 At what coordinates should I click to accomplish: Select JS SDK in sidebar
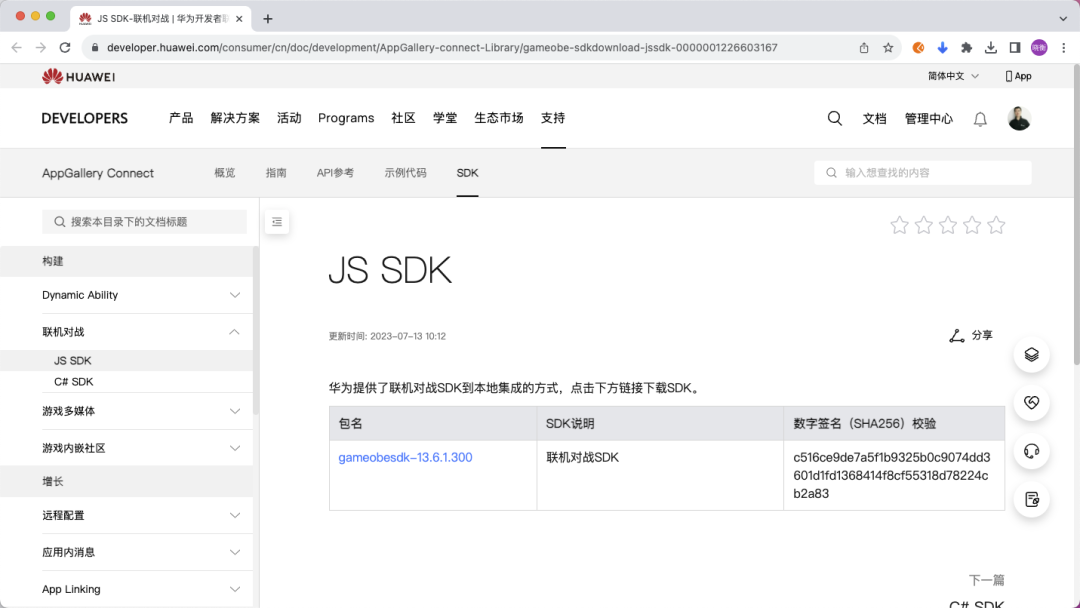tap(73, 361)
